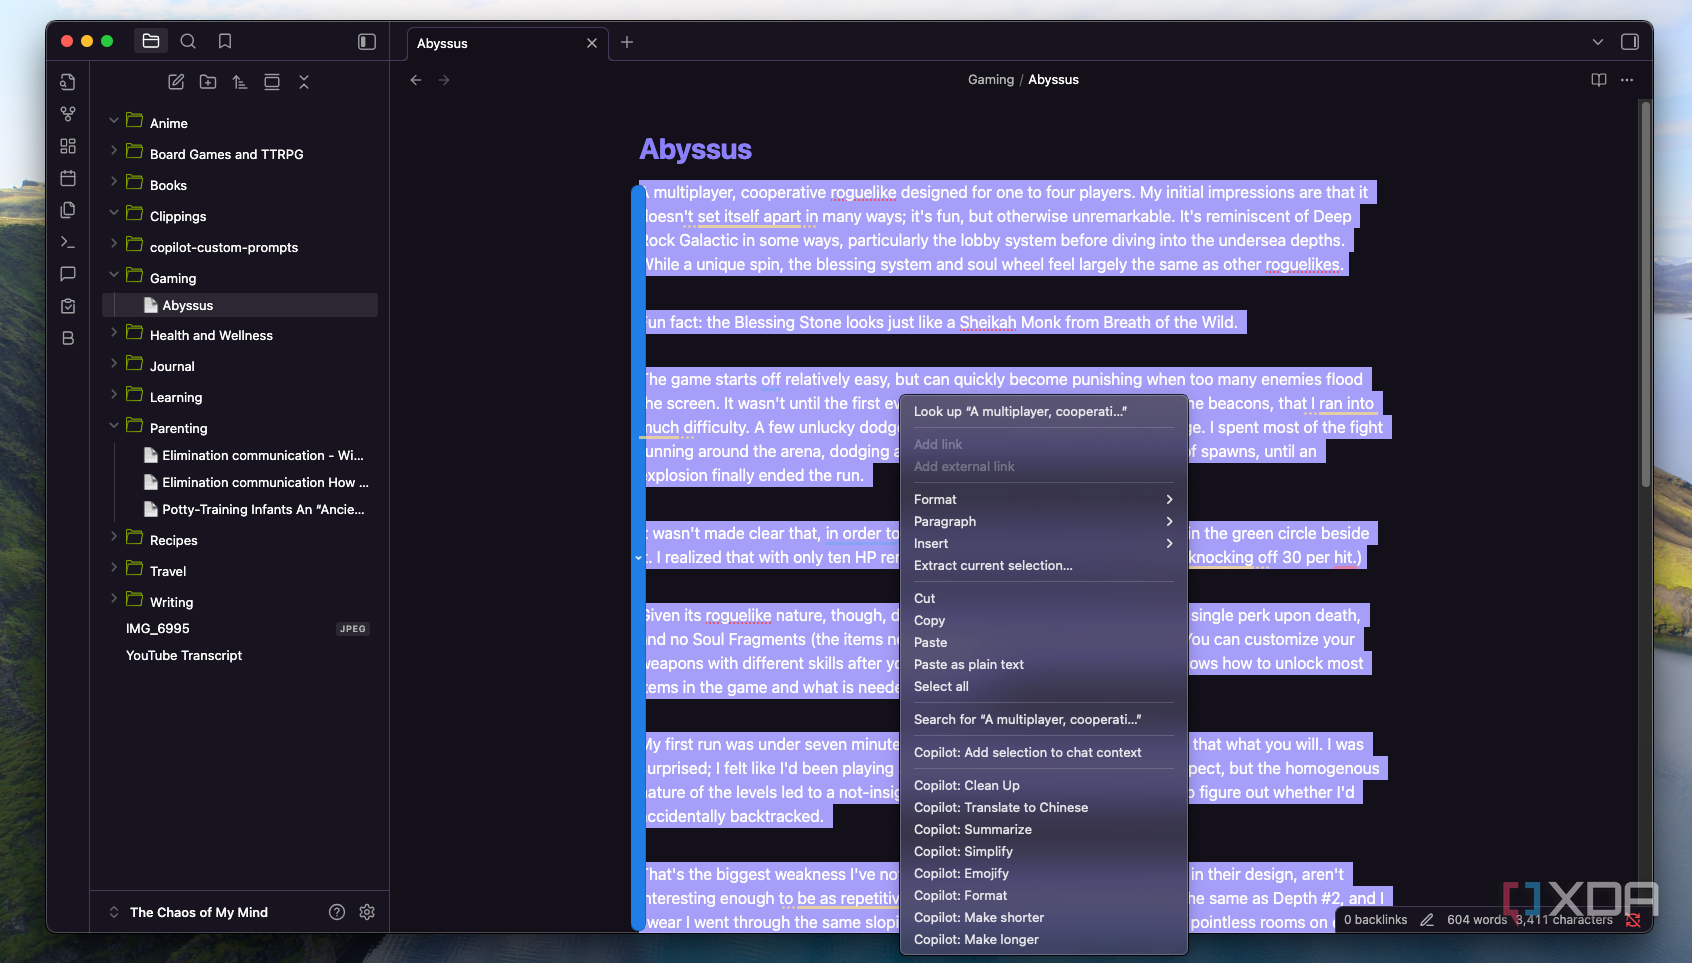The width and height of the screenshot is (1692, 963).
Task: Toggle the right sidebar panel
Action: [1630, 42]
